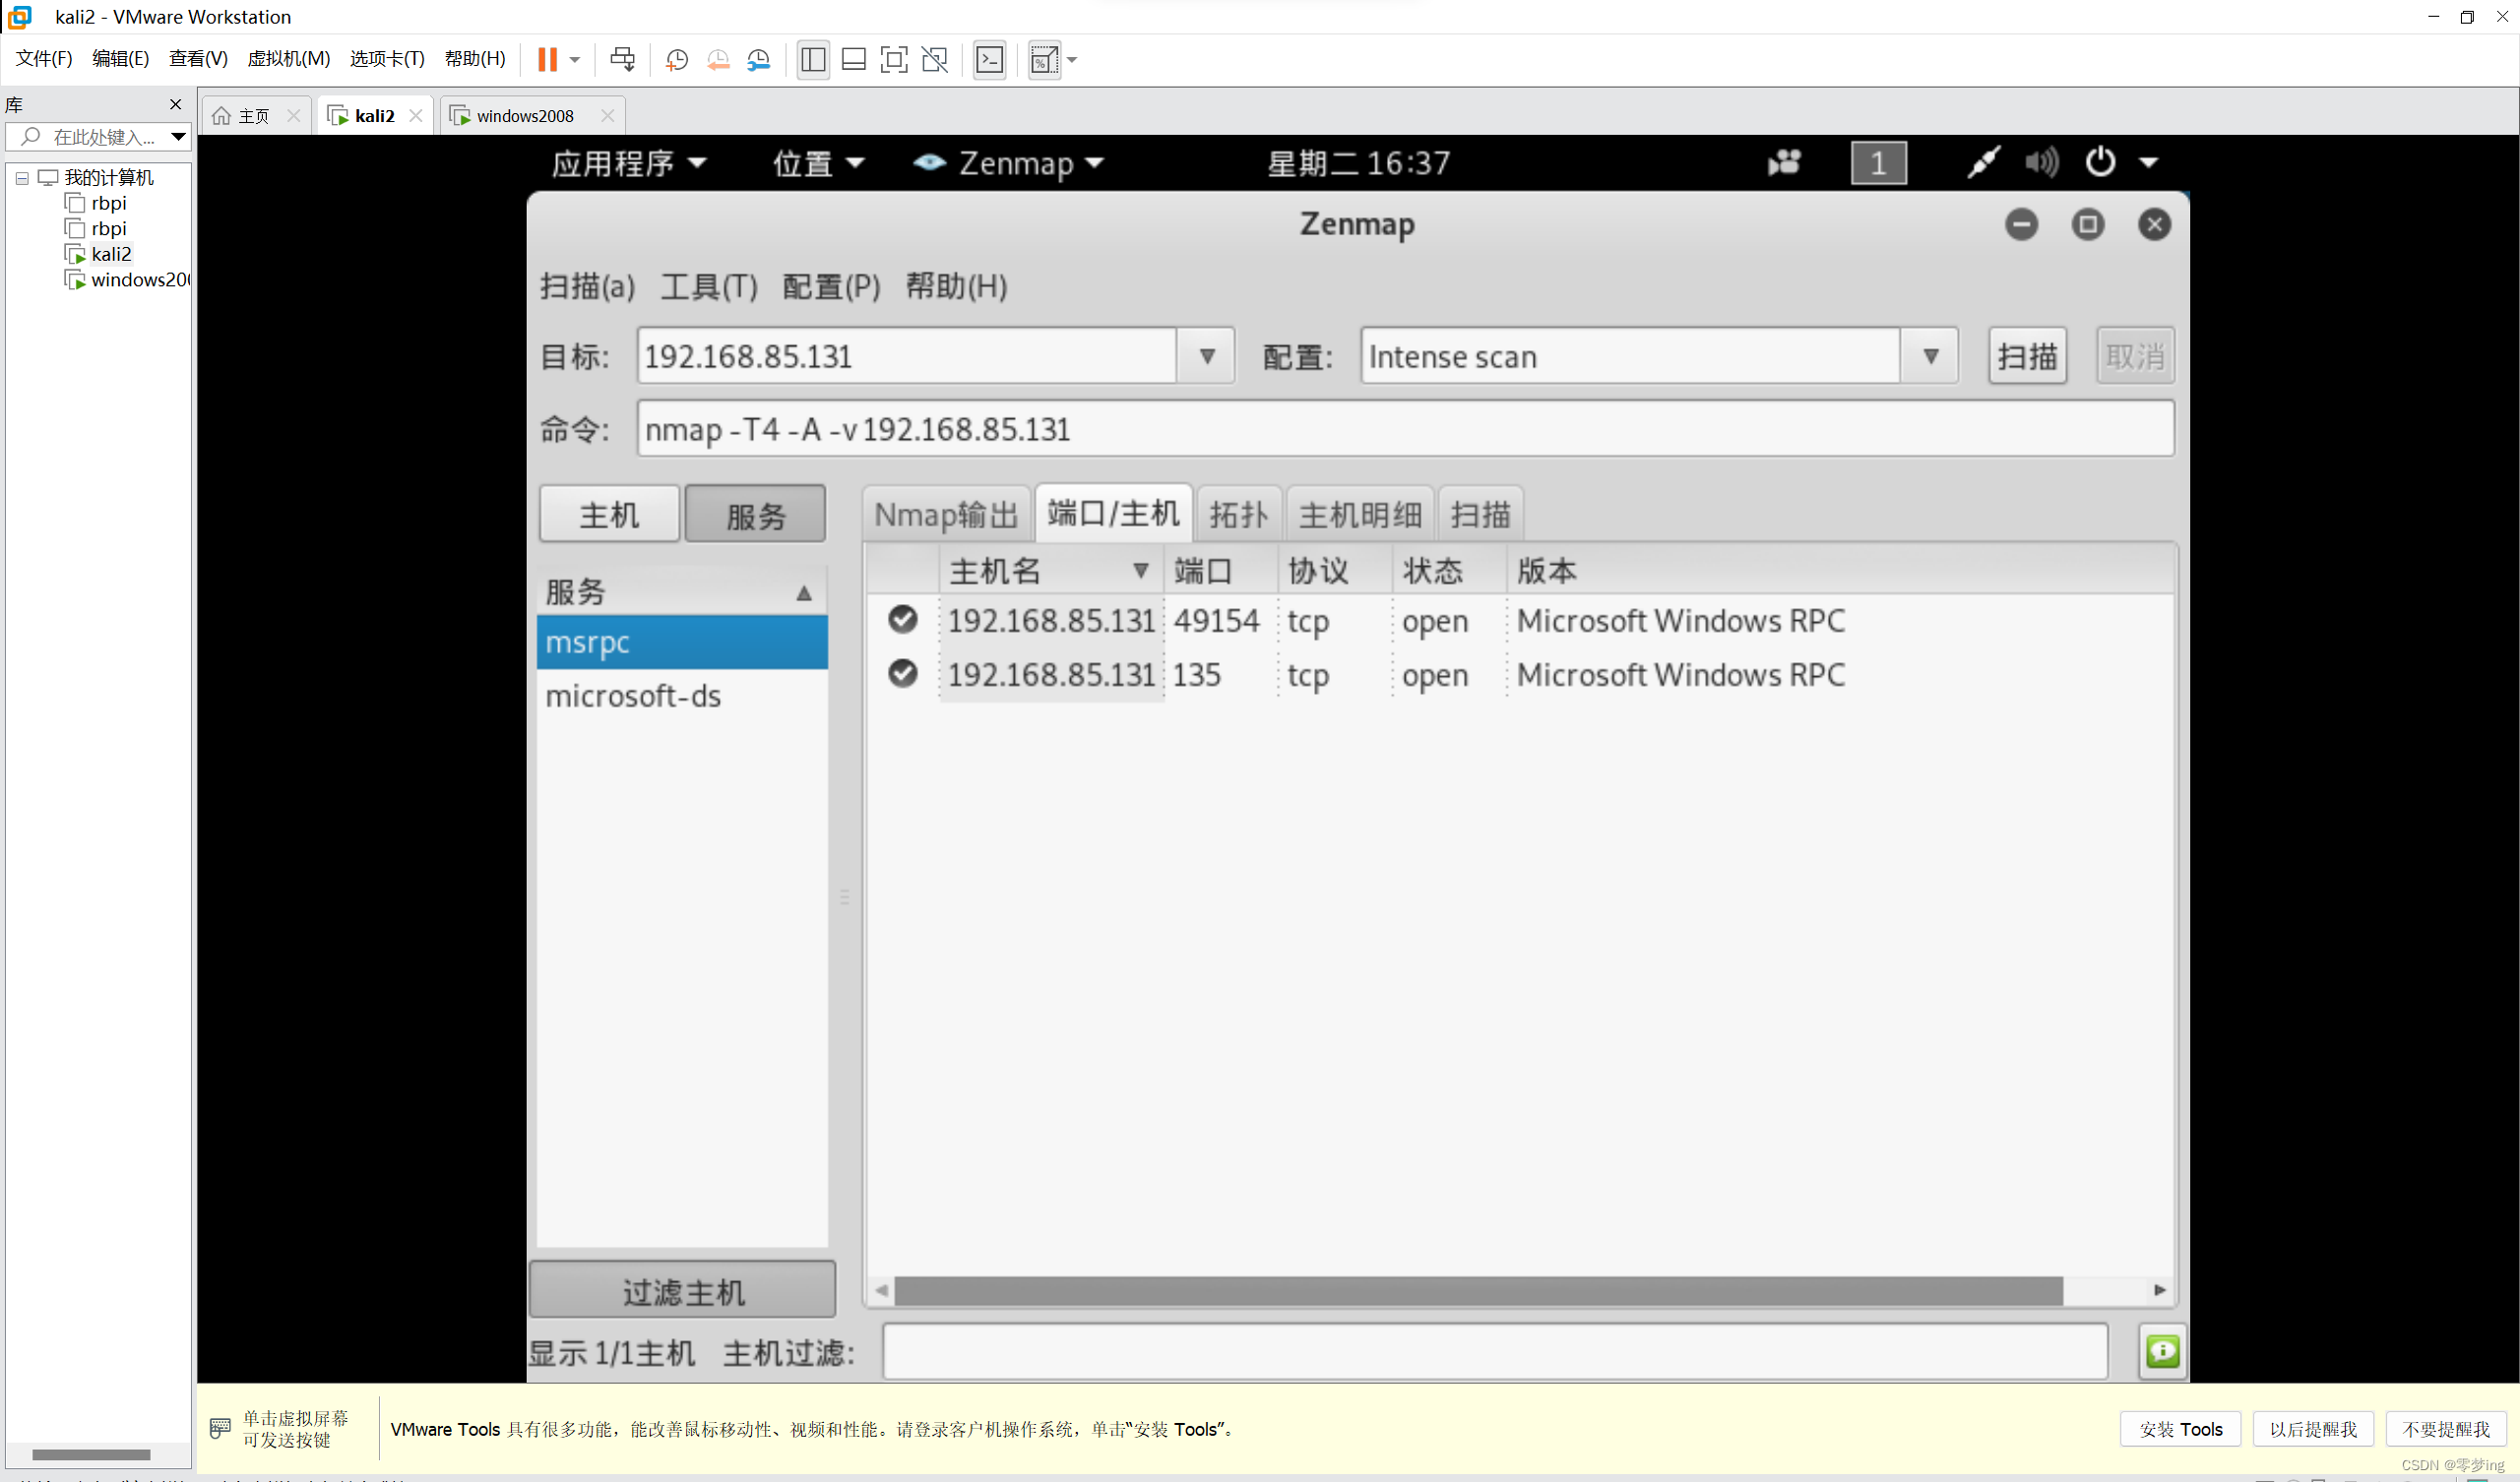2520x1482 pixels.
Task: Click the horizontal scrollbar in results table
Action: (x=1478, y=1291)
